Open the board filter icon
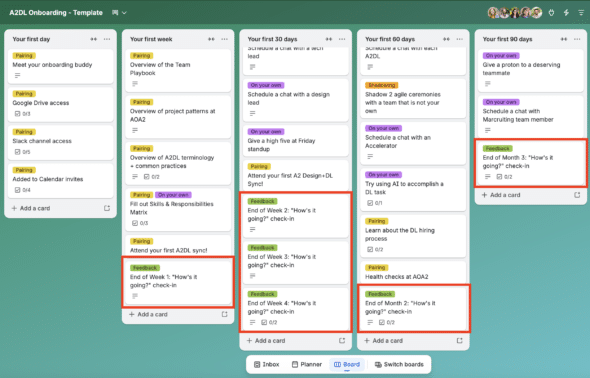This screenshot has width=590, height=378. click(581, 13)
